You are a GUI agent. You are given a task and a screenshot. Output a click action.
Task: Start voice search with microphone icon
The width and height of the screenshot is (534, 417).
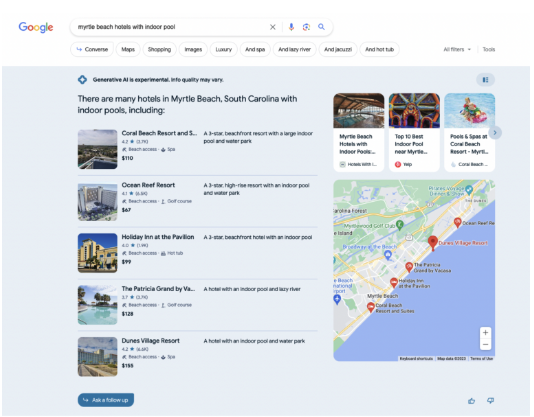pos(291,27)
